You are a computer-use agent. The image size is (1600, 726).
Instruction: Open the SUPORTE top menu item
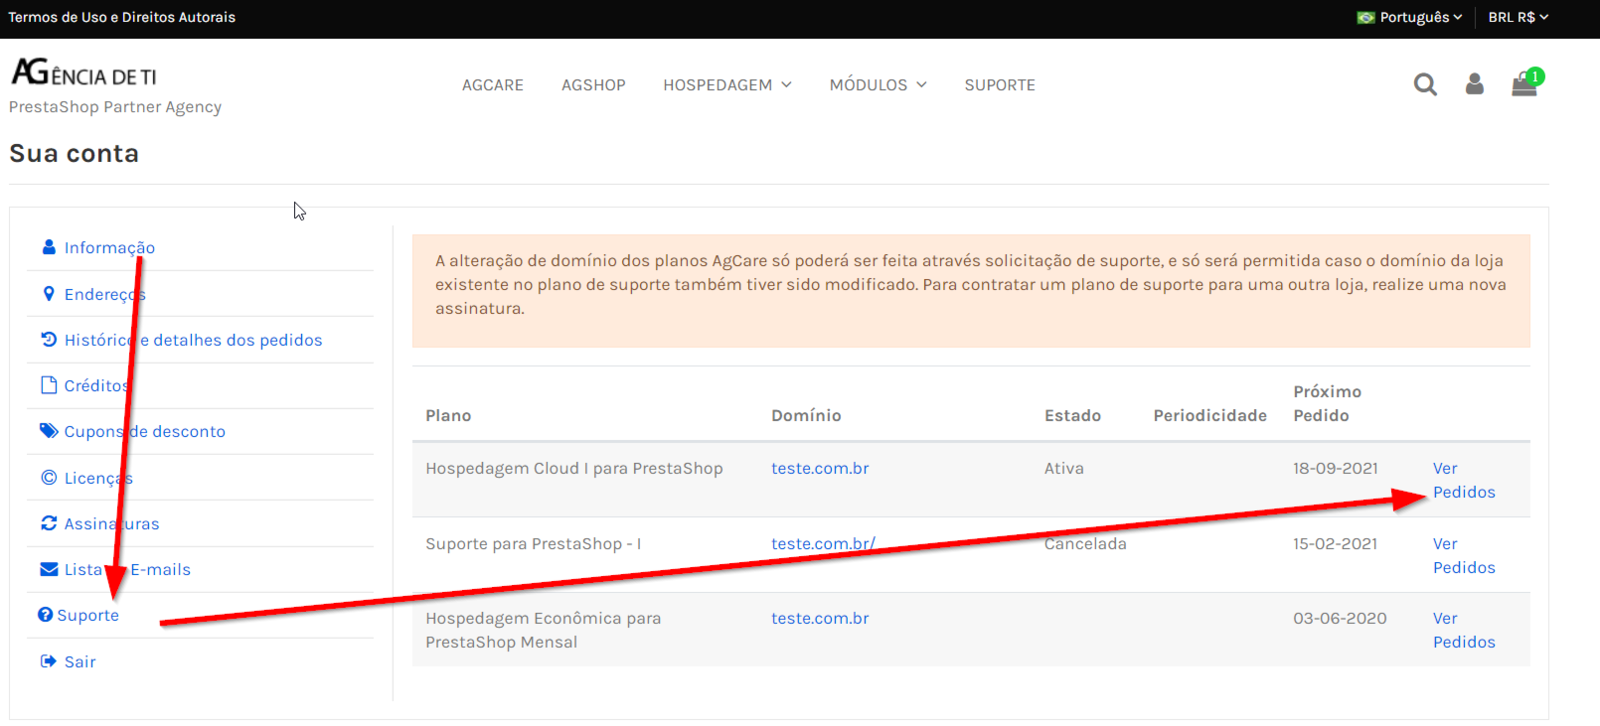click(1000, 85)
